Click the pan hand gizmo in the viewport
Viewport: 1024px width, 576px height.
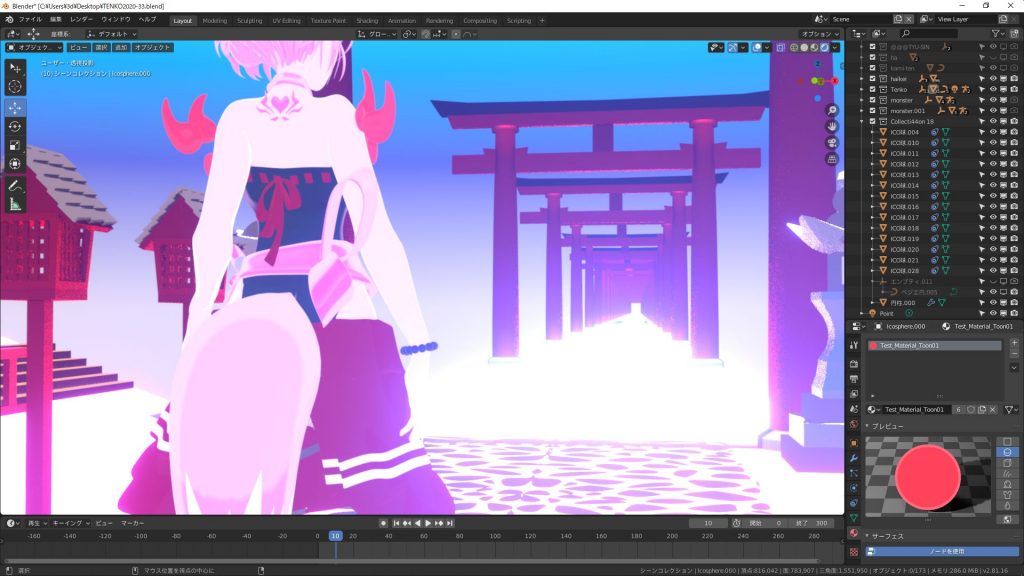(831, 126)
